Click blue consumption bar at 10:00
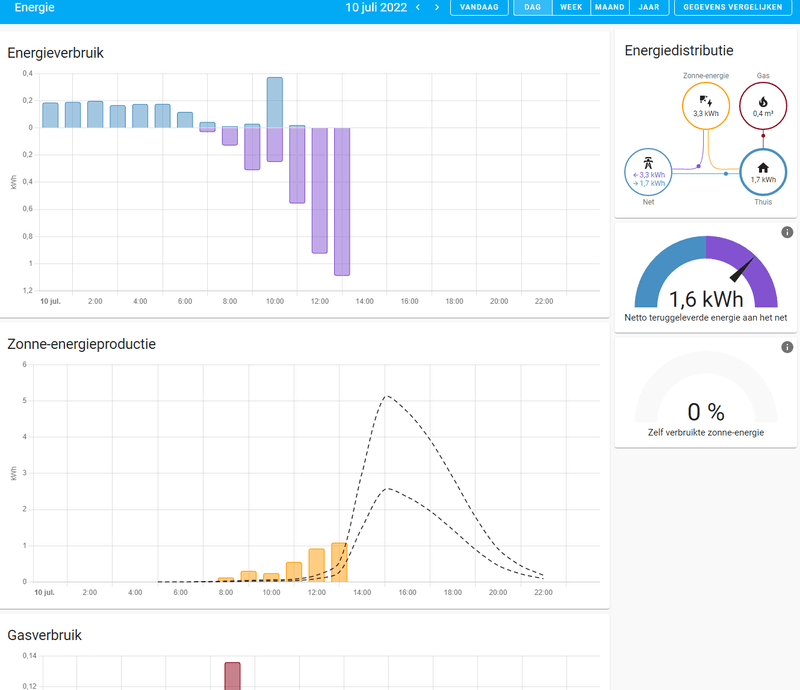Screen dimensions: 800x690 tap(274, 103)
